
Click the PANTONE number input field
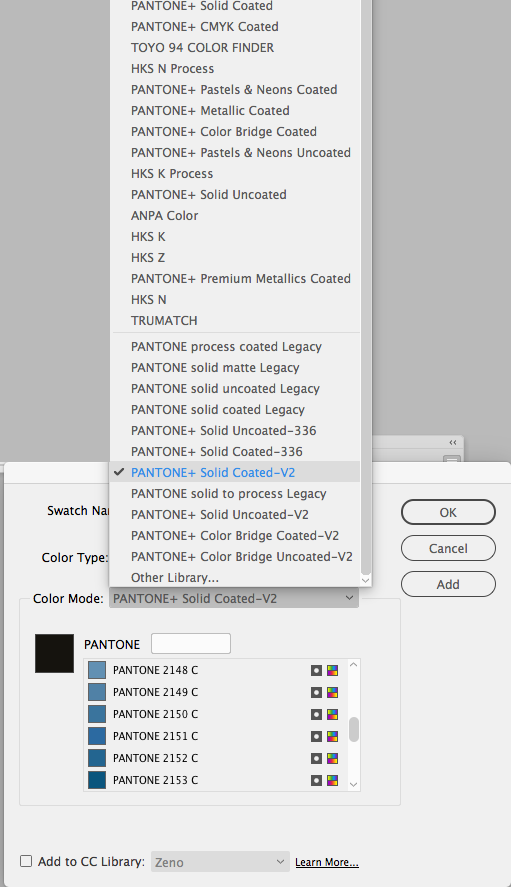pos(191,644)
